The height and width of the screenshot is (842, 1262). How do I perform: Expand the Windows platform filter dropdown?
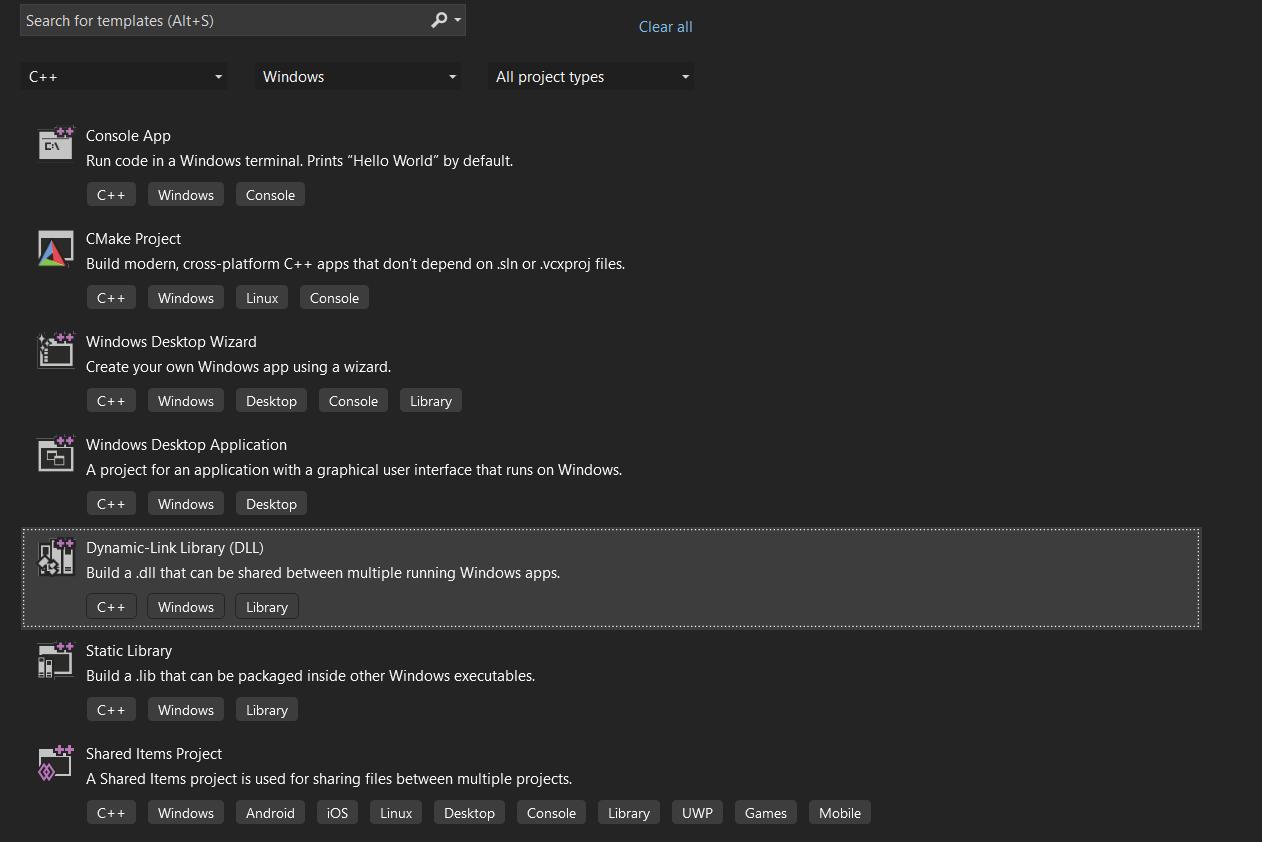358,77
